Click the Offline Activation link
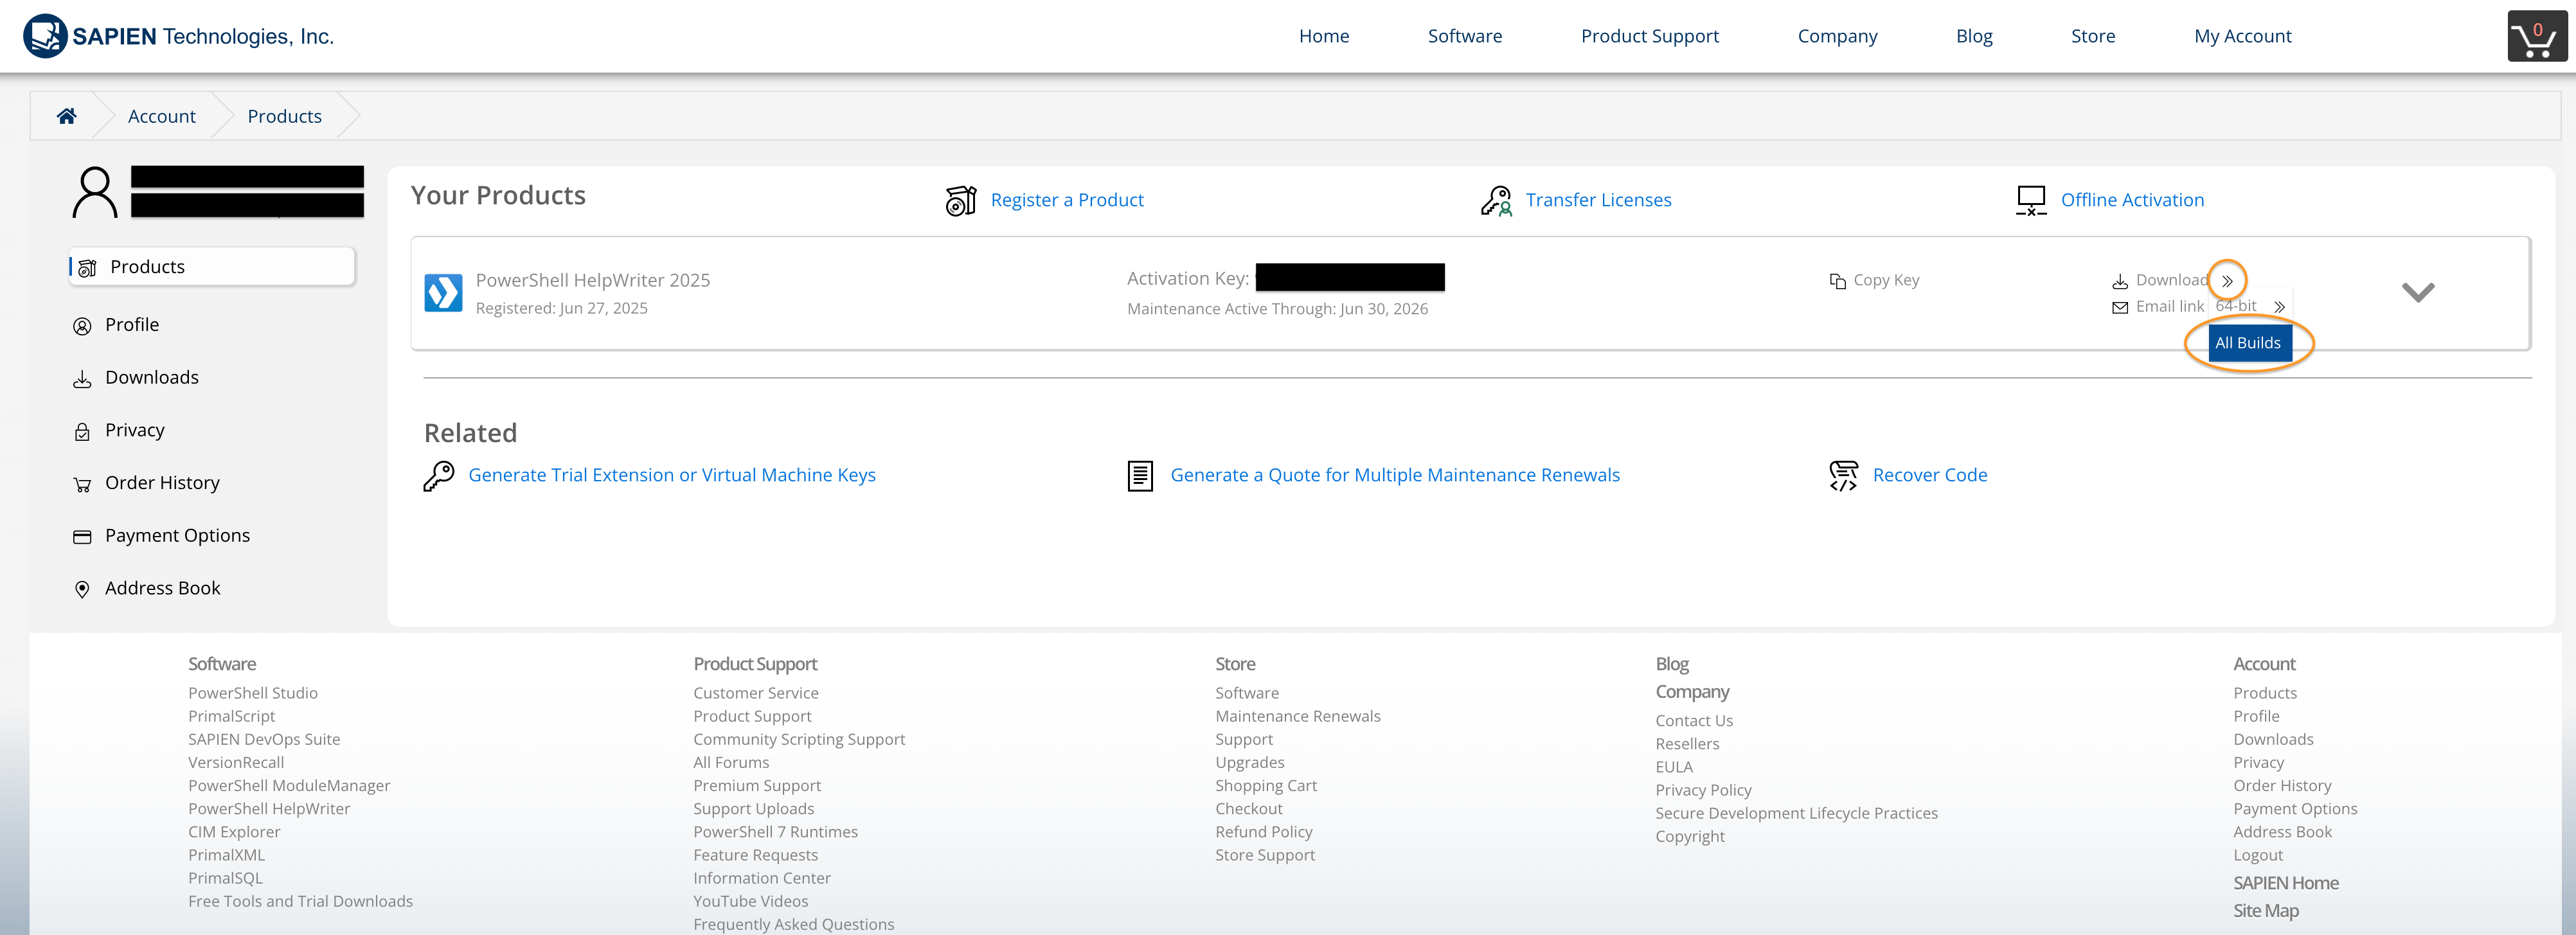This screenshot has width=2576, height=935. coord(2132,200)
